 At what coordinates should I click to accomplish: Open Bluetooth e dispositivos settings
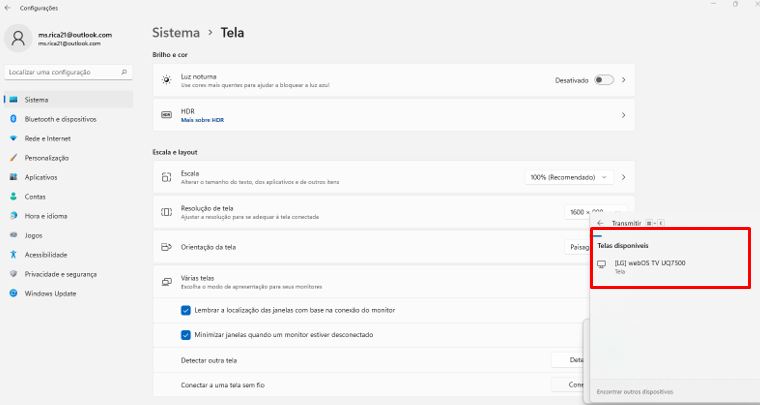point(68,119)
